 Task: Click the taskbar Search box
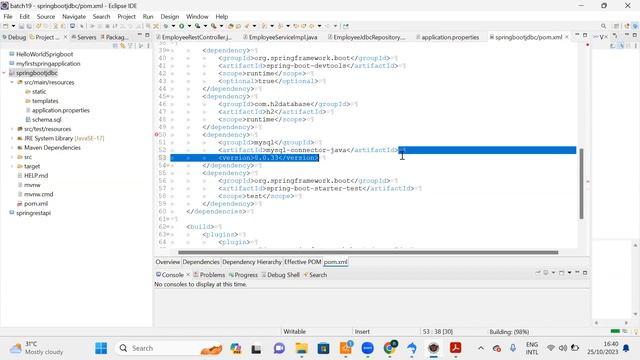pyautogui.click(x=168, y=348)
